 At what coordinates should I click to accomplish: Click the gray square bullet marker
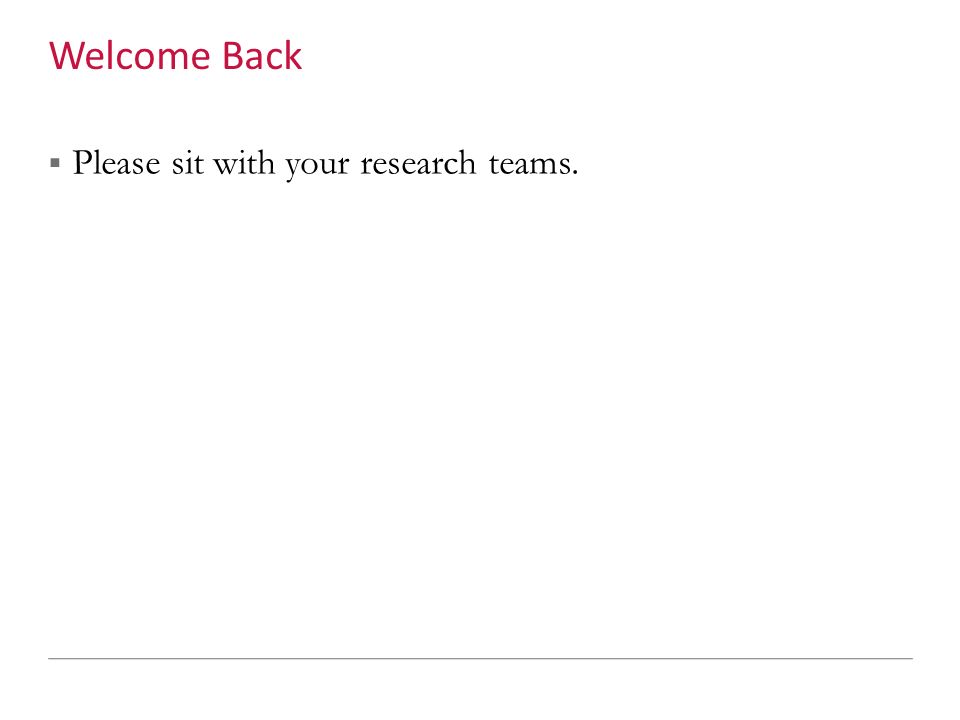point(55,163)
